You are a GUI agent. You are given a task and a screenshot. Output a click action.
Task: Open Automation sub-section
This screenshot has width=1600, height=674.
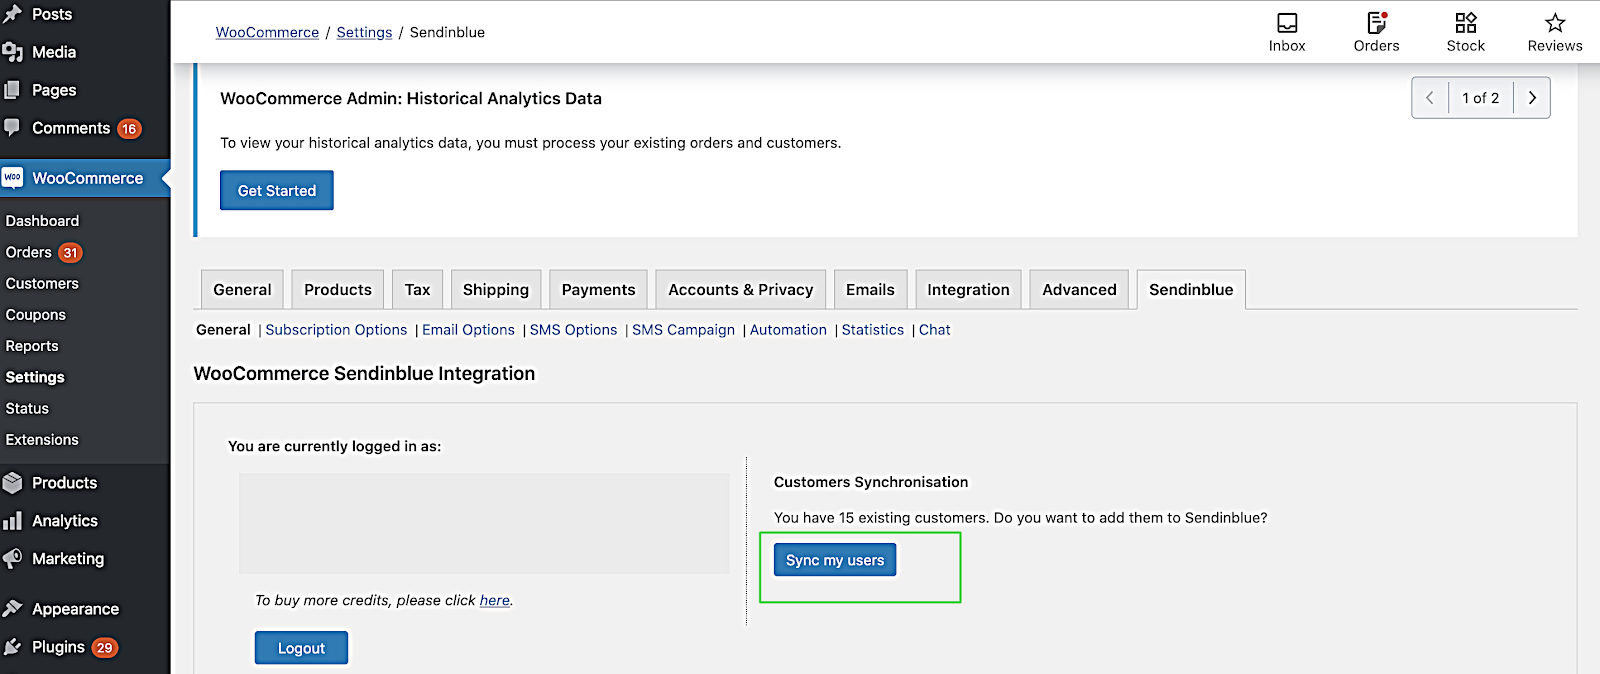[x=788, y=330]
